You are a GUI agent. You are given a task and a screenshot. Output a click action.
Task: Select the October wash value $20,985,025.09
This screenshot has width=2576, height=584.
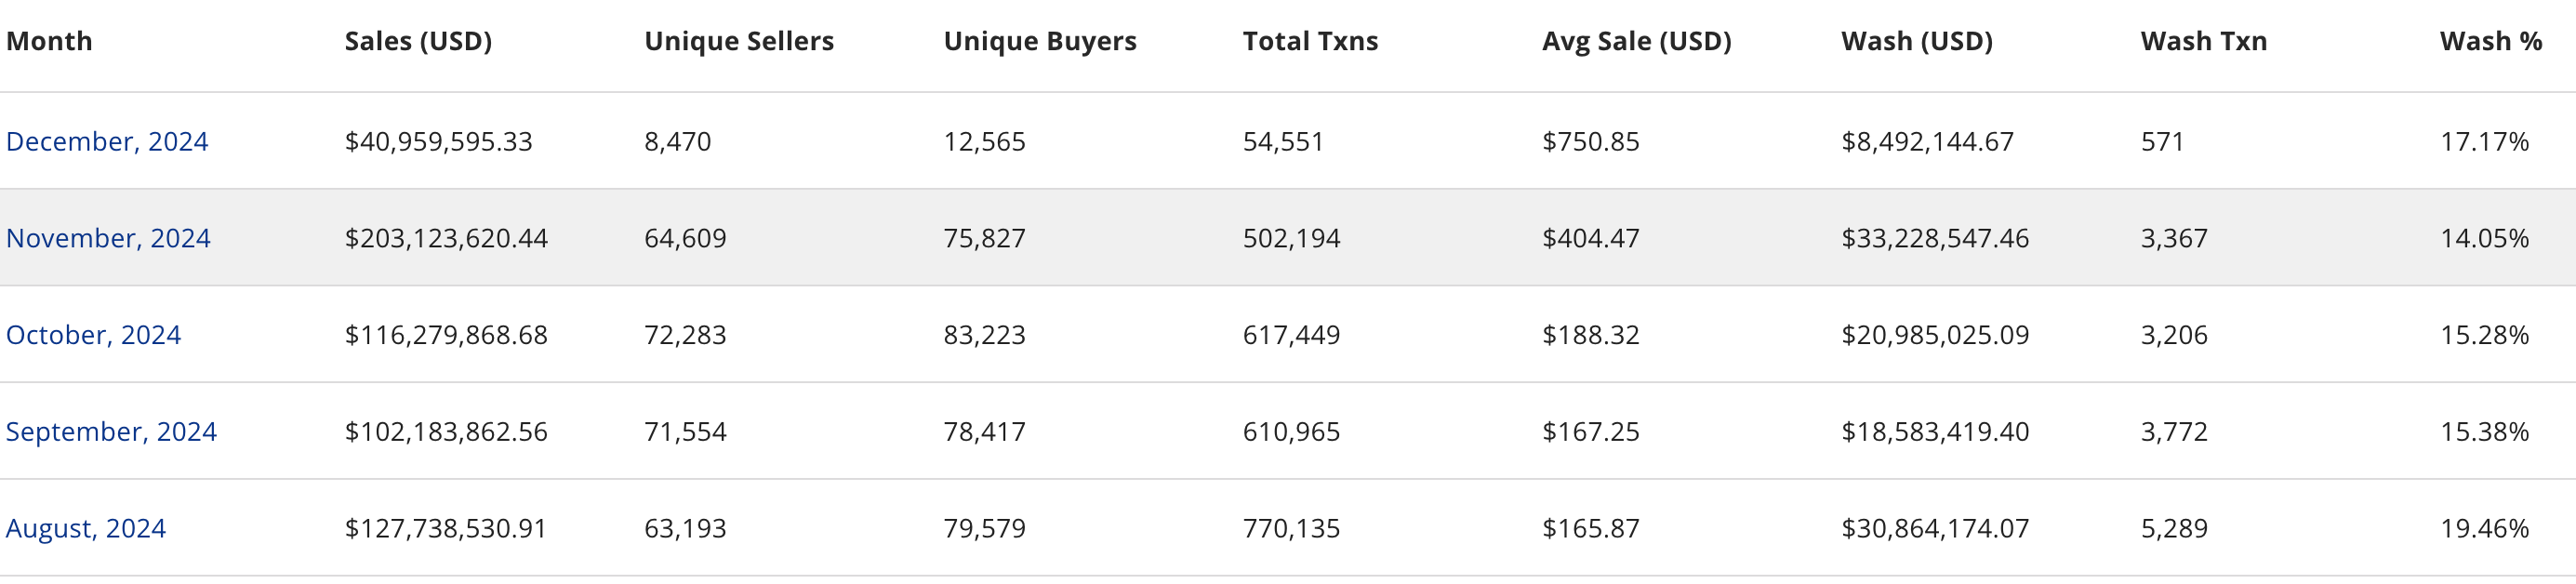click(x=1934, y=335)
